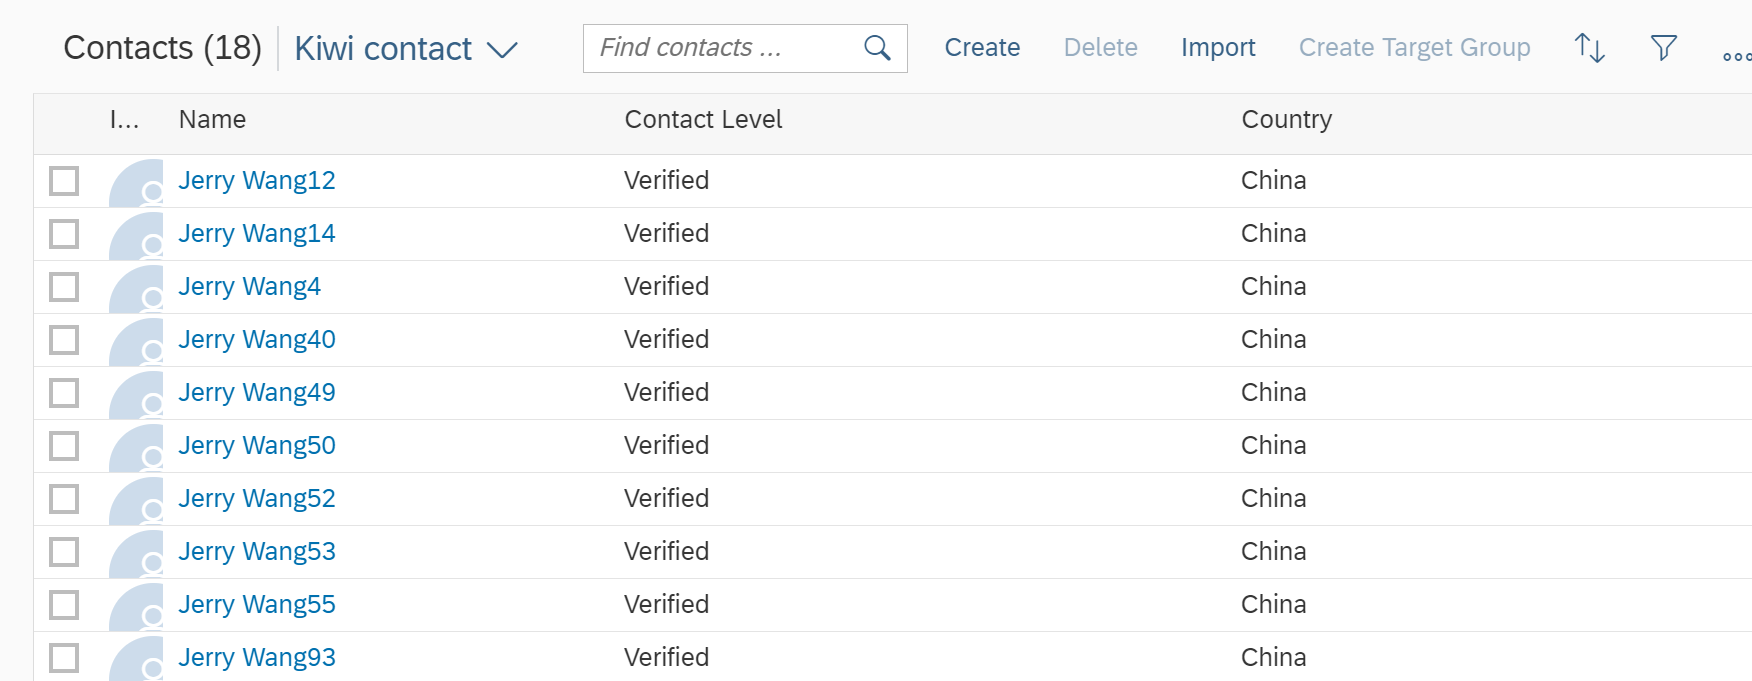Screen dimensions: 1752x681
Task: Open contact Jerry Wang50
Action: 257,446
